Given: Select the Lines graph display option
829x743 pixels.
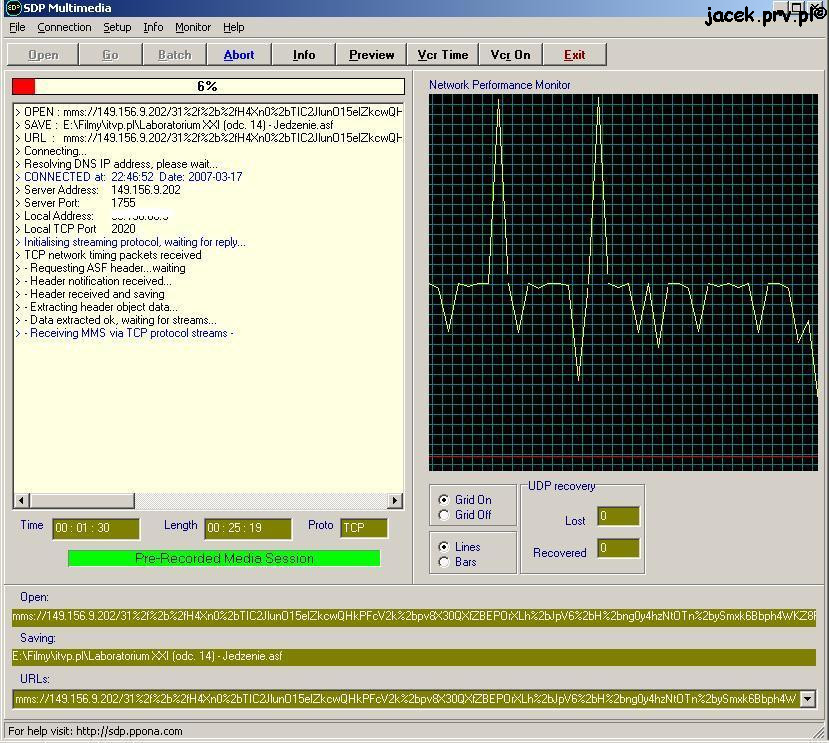Looking at the screenshot, I should (445, 547).
